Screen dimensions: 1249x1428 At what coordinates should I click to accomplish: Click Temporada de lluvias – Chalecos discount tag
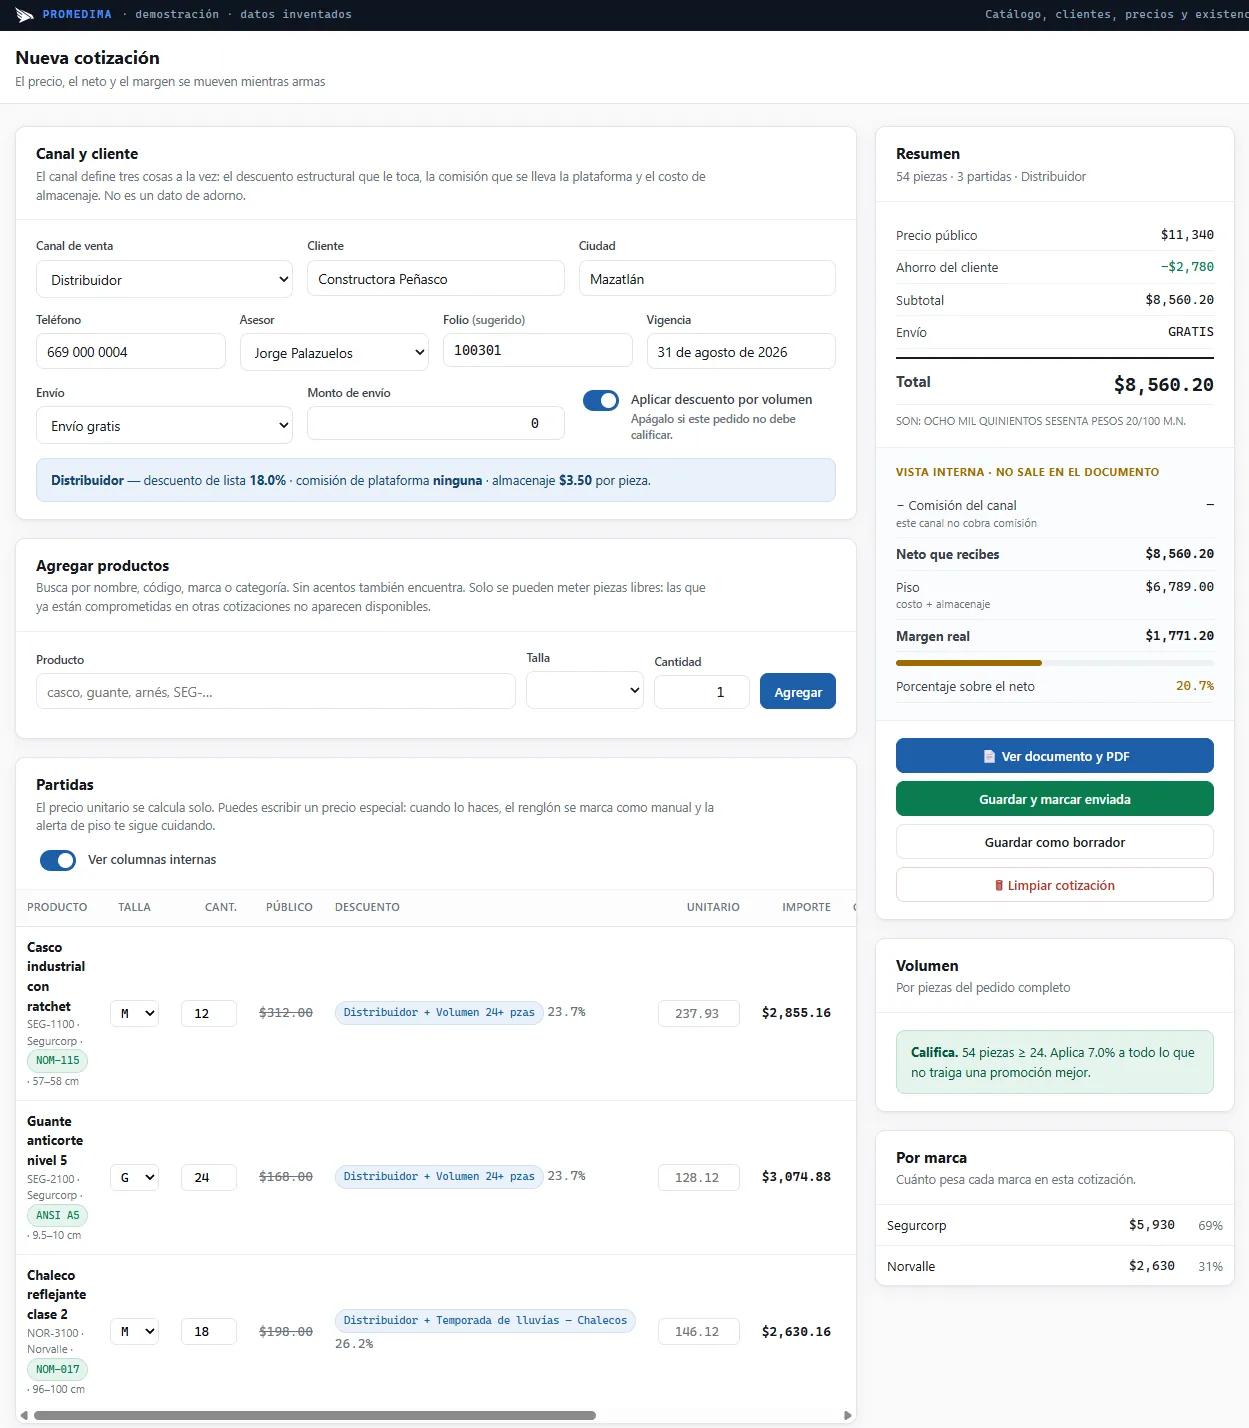click(x=485, y=1321)
